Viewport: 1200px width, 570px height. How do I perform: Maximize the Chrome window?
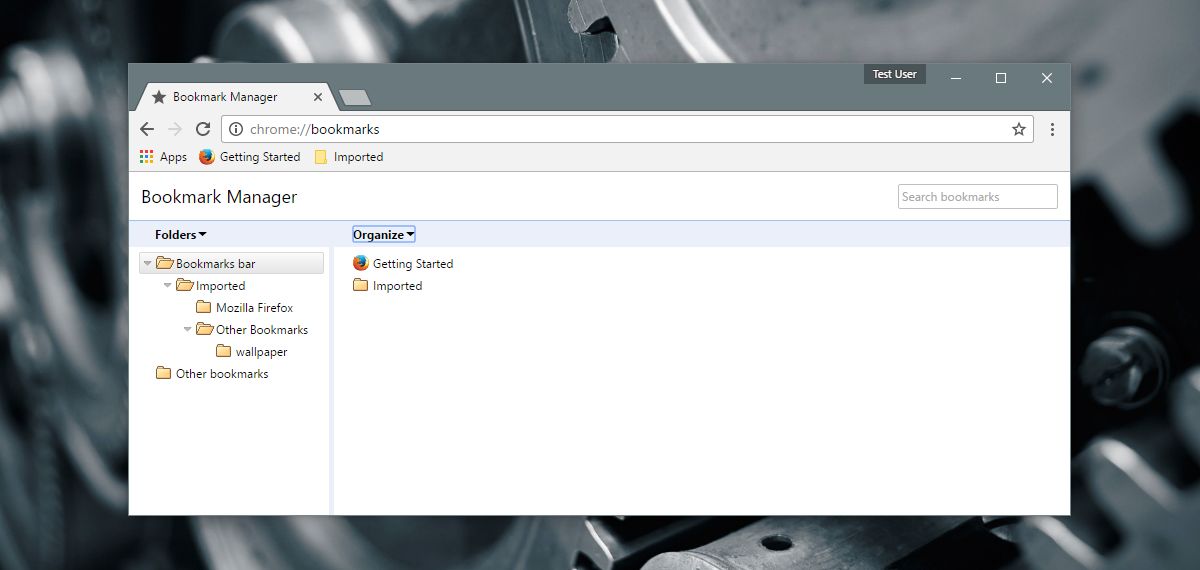[1001, 78]
